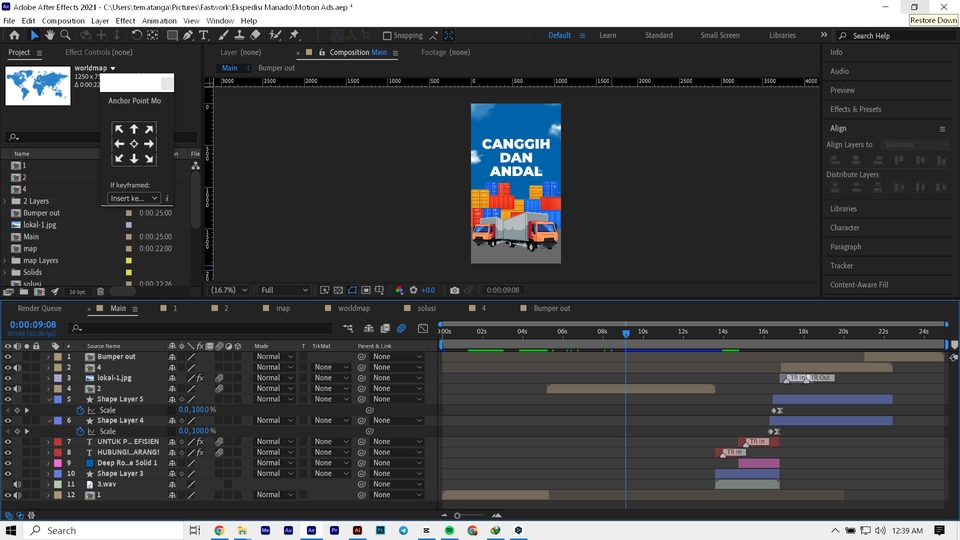Image resolution: width=960 pixels, height=540 pixels.
Task: Click the Shy layers hide switch in timeline
Action: coord(369,328)
